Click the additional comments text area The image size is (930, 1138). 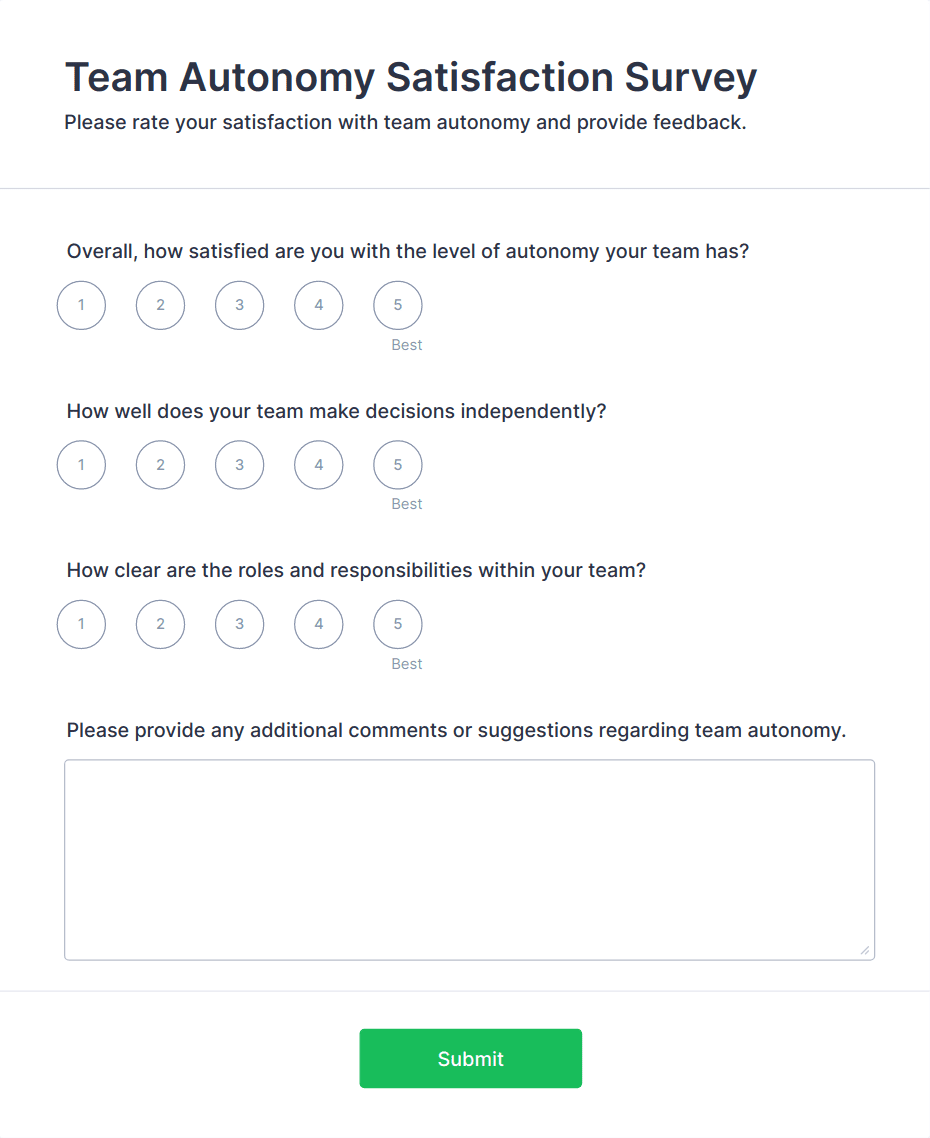pyautogui.click(x=469, y=860)
